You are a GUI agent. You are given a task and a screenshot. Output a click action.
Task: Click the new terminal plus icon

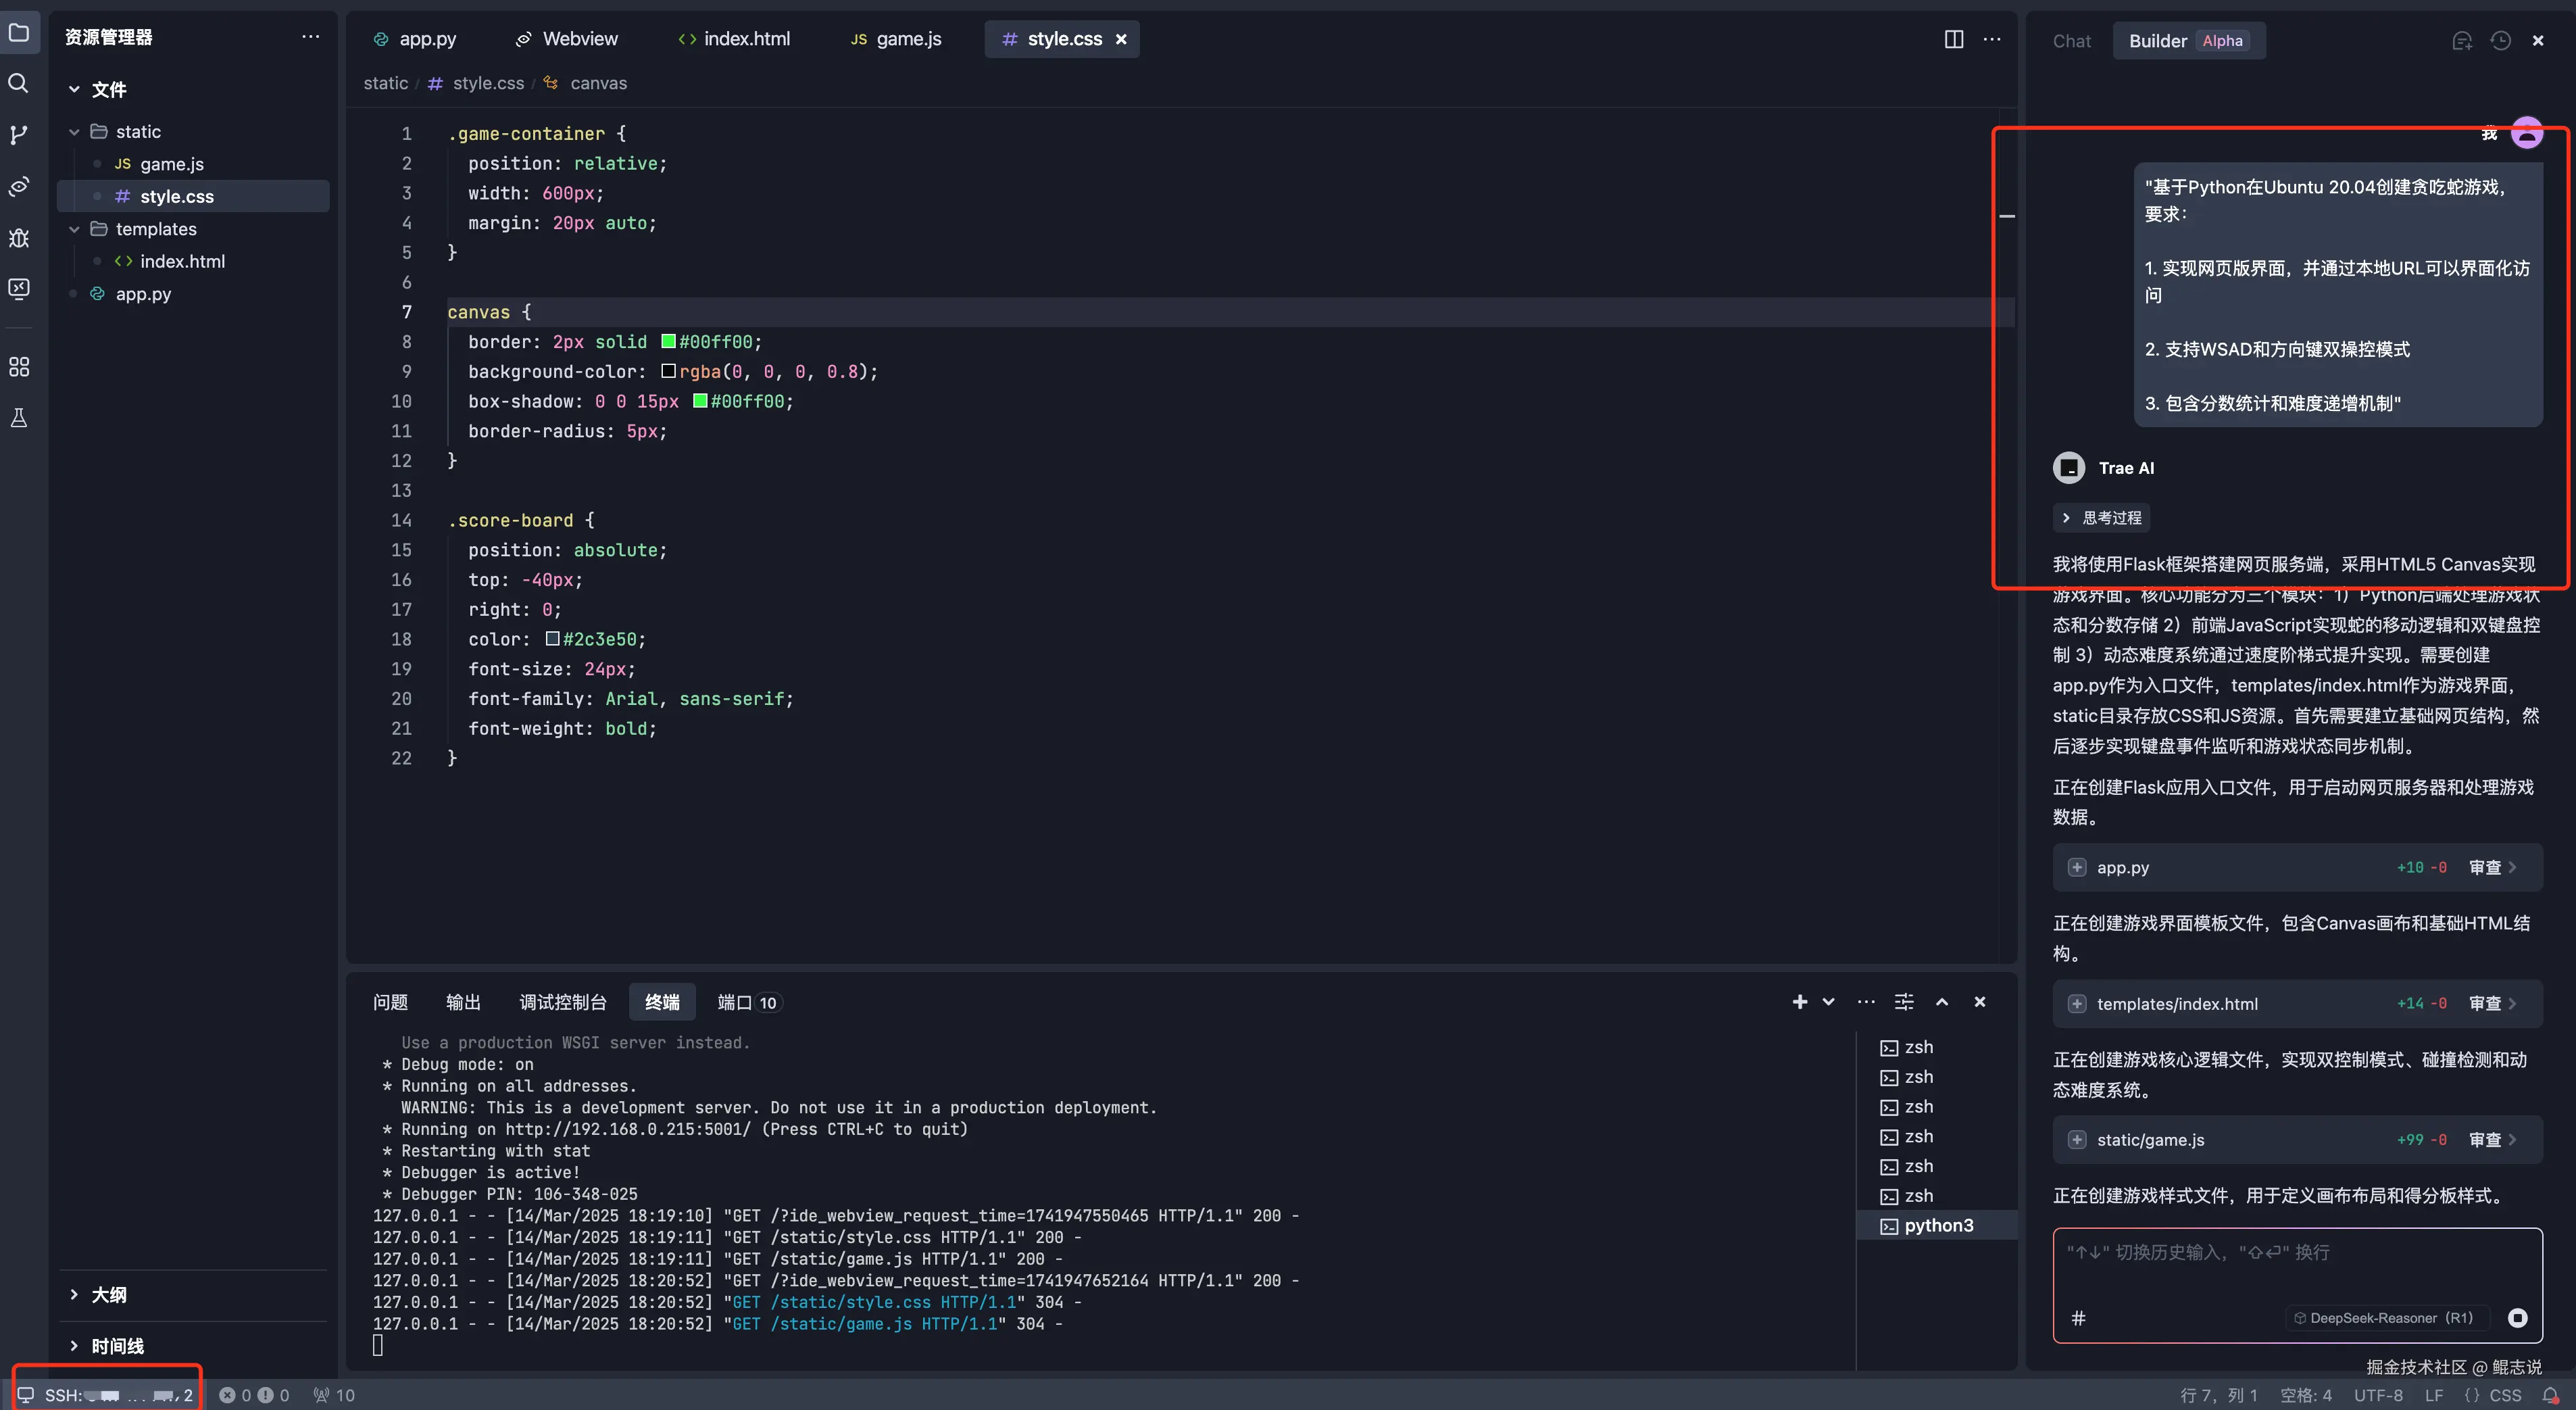coord(1799,1002)
